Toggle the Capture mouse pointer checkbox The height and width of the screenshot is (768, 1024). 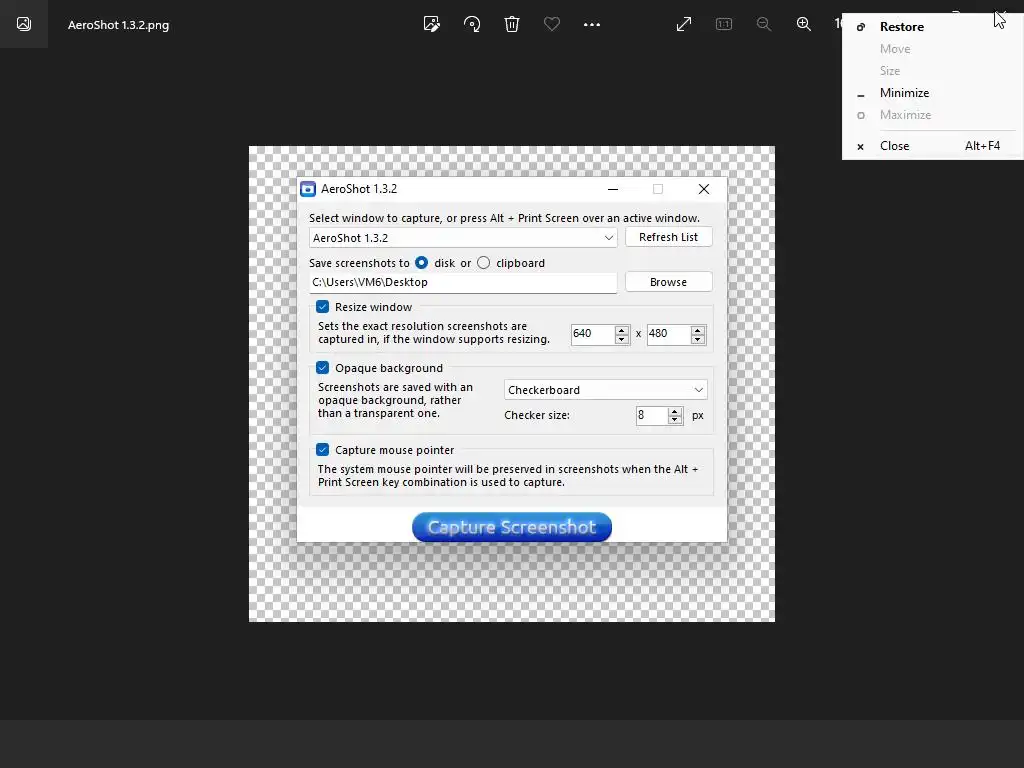(323, 449)
